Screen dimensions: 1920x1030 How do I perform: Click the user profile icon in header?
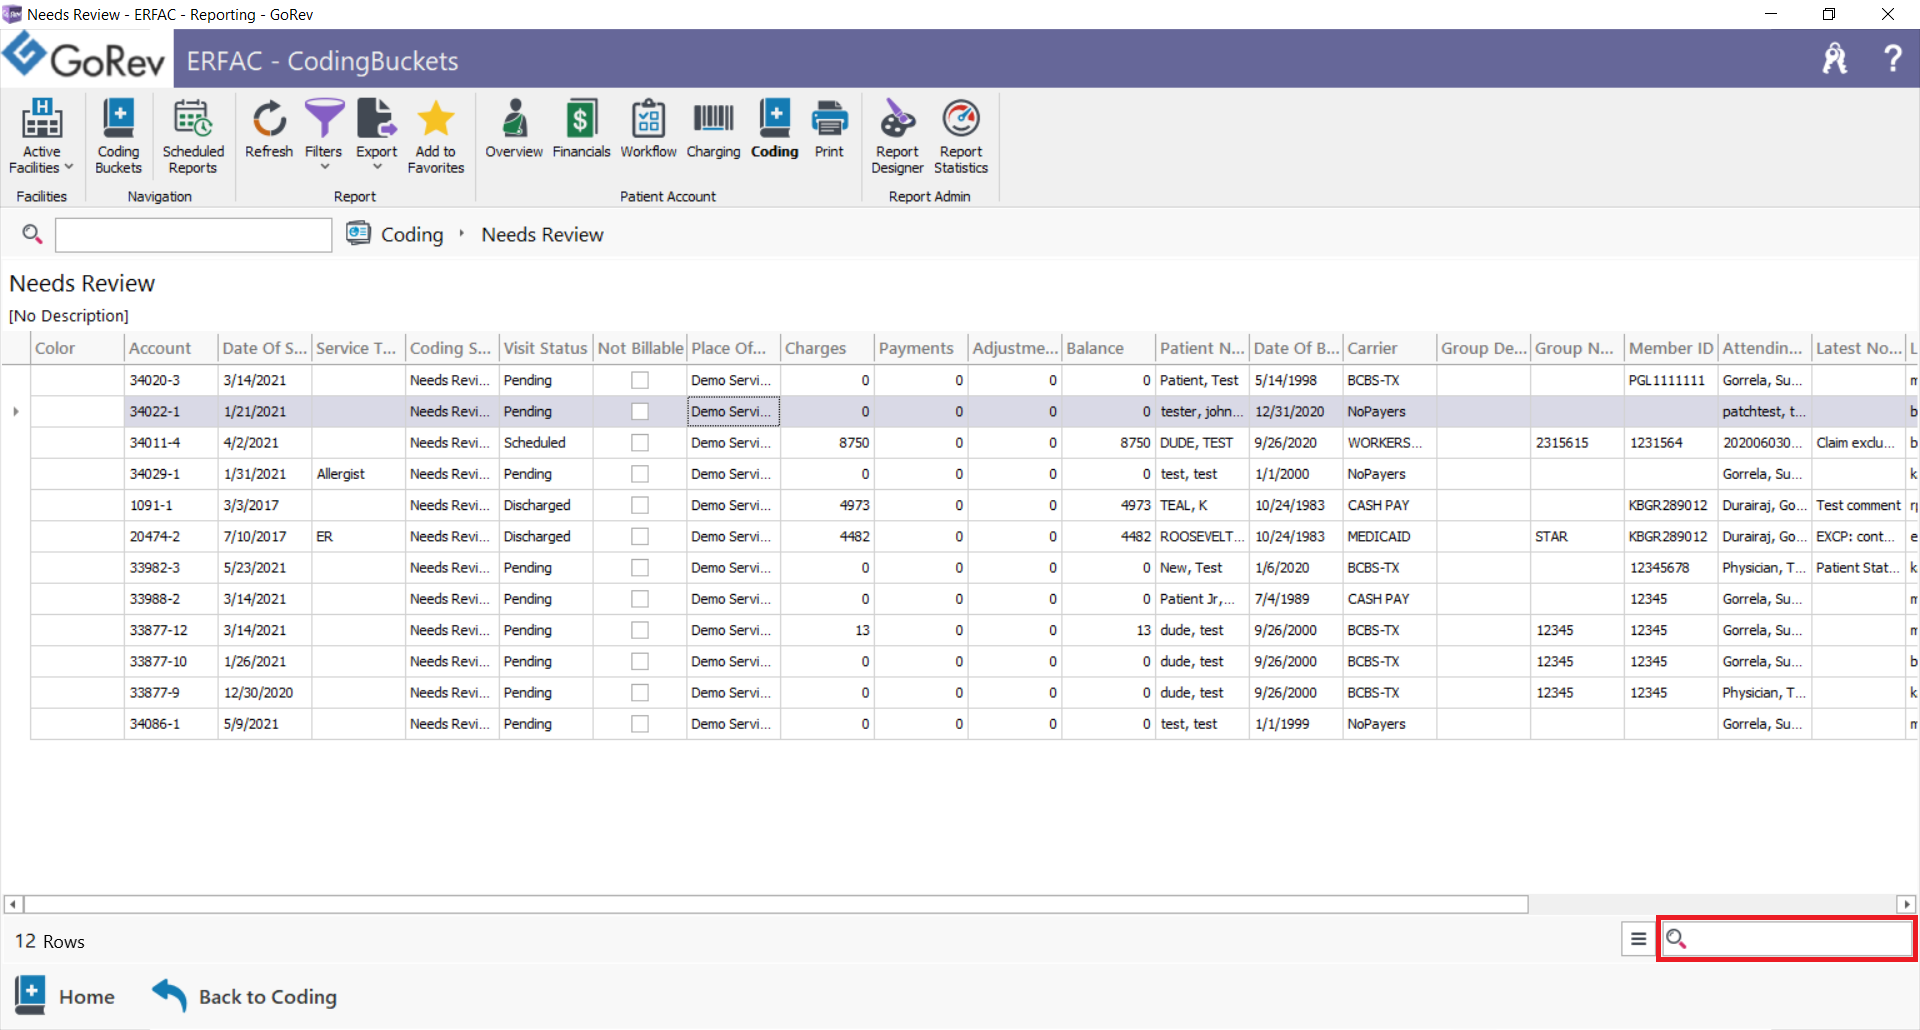[x=1835, y=58]
